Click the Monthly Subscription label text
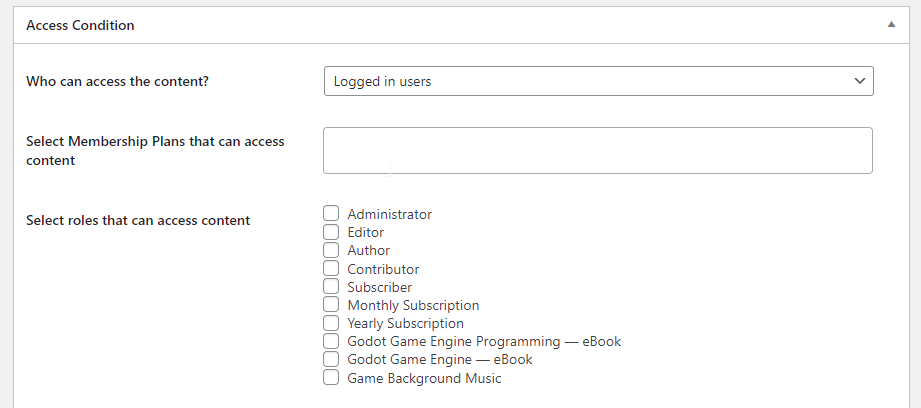Viewport: 921px width, 408px height. coord(413,305)
